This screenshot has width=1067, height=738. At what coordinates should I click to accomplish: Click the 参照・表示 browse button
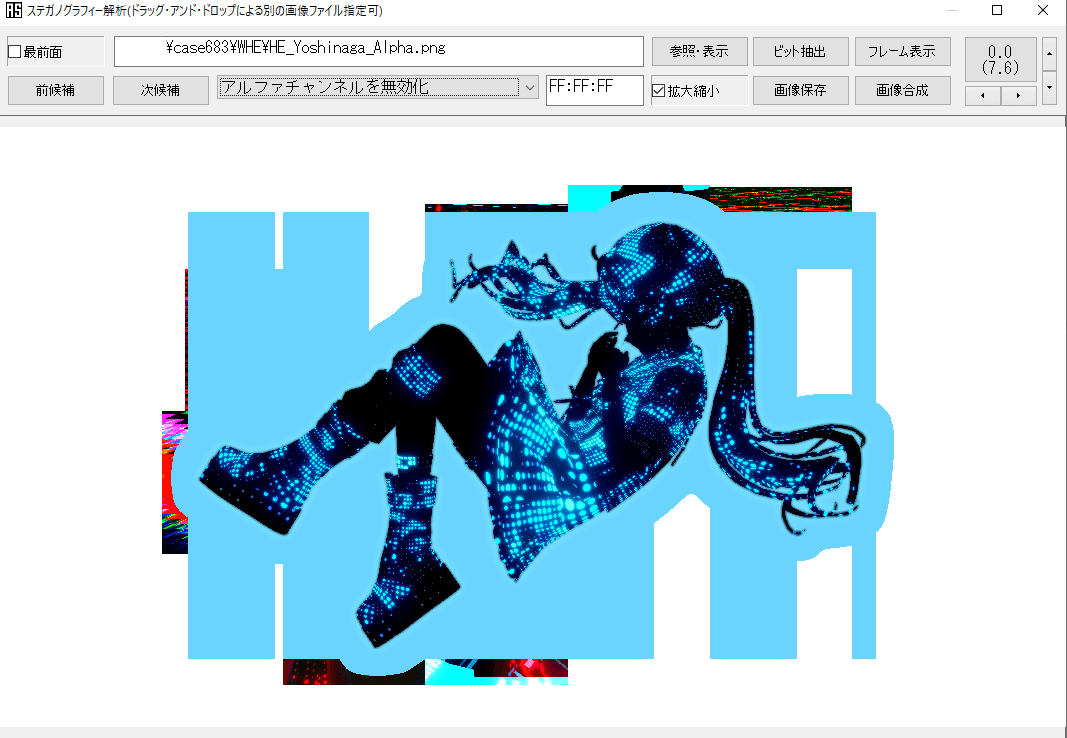[700, 51]
